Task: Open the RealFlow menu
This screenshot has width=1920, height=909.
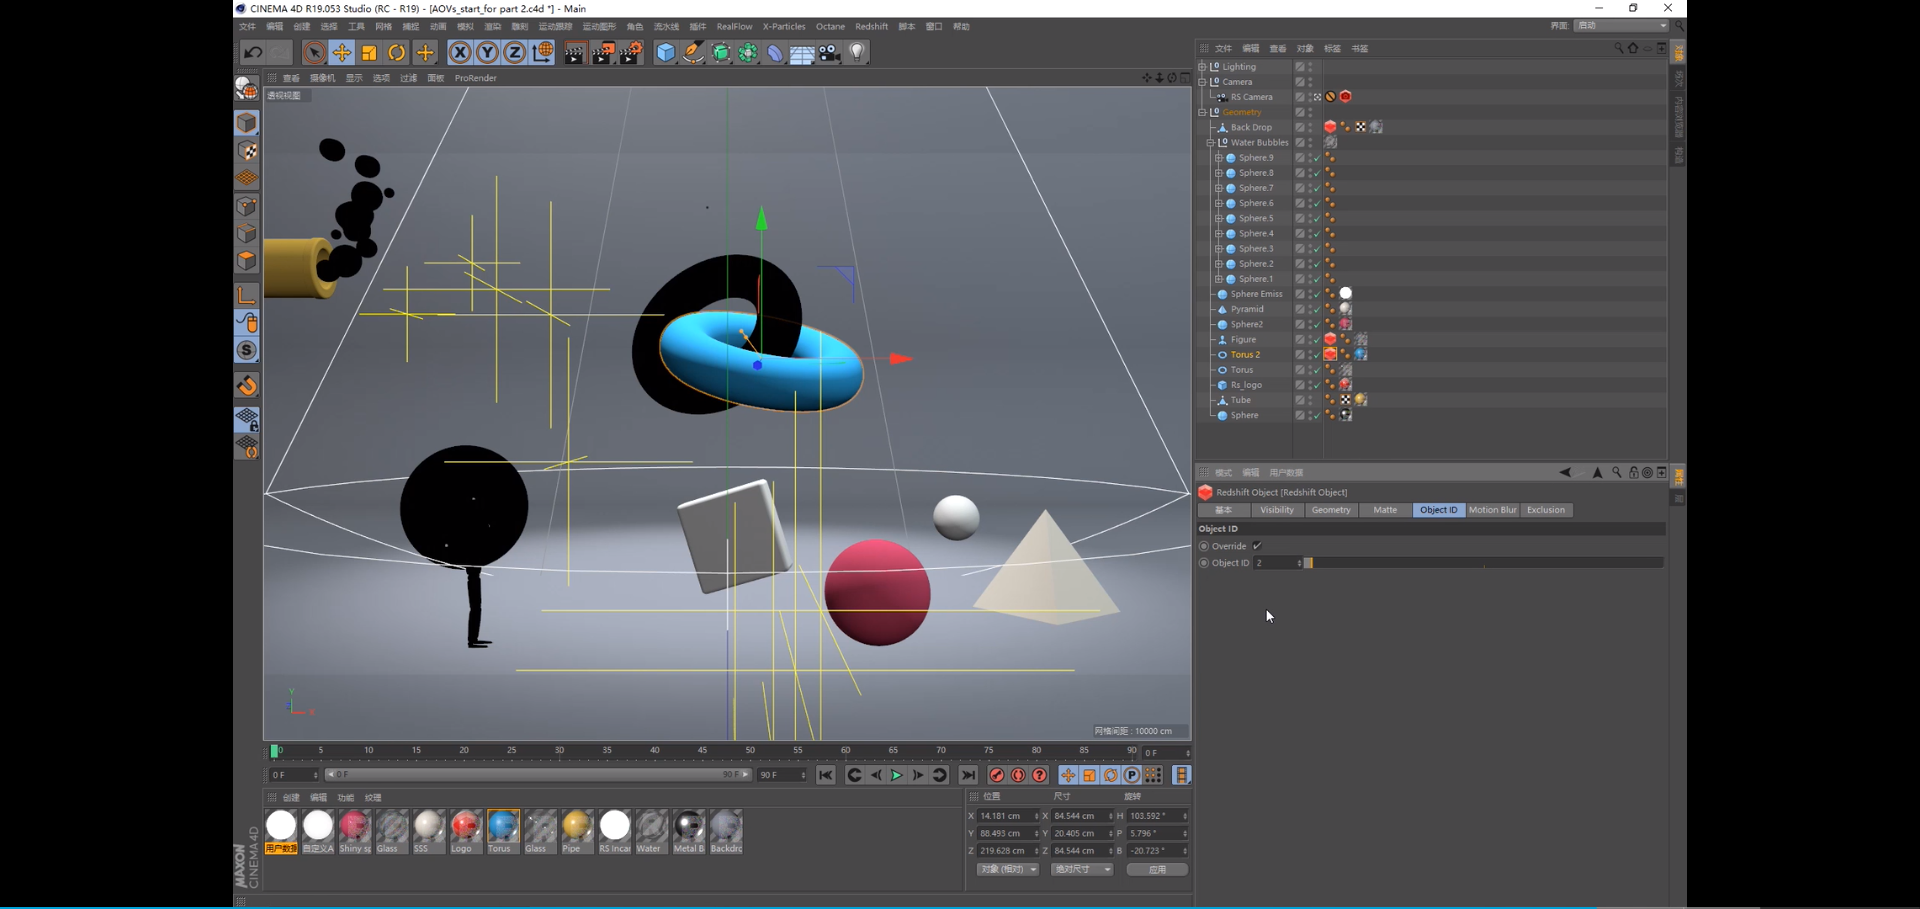Action: (734, 27)
